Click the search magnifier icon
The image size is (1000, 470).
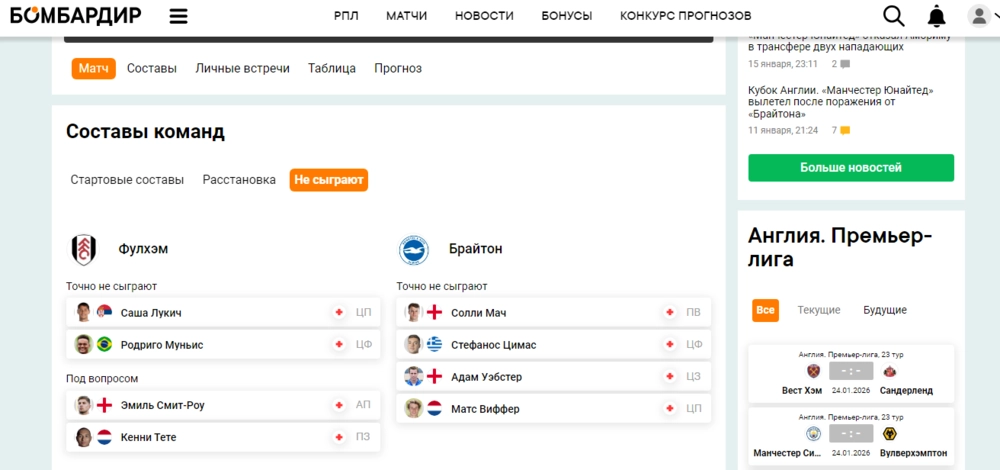[x=893, y=16]
